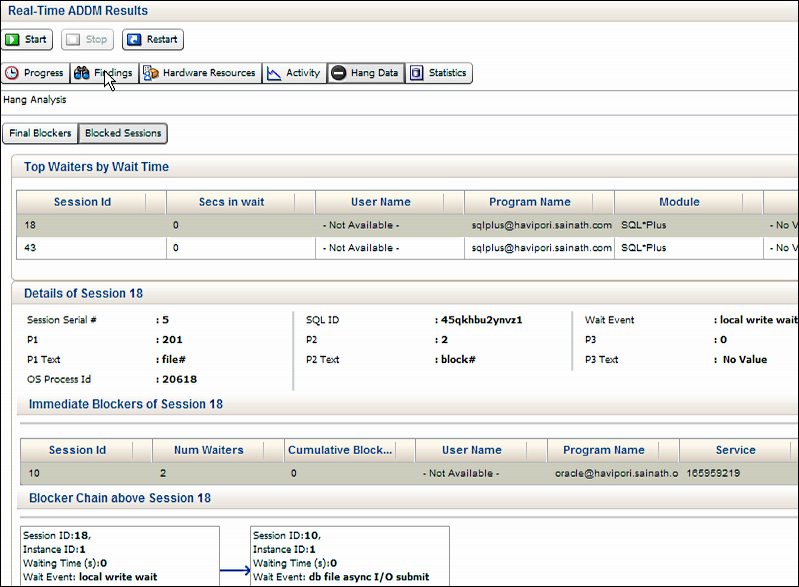Screen dimensions: 799x587
Task: Click the Statistics icon
Action: [x=416, y=73]
